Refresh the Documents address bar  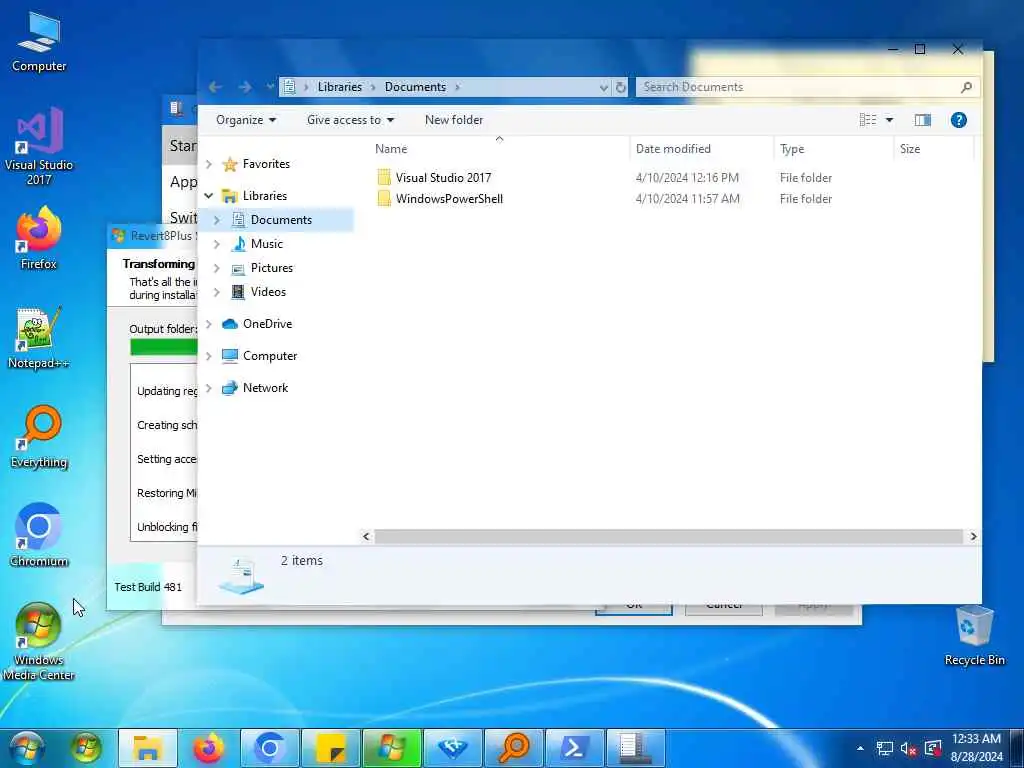click(620, 87)
